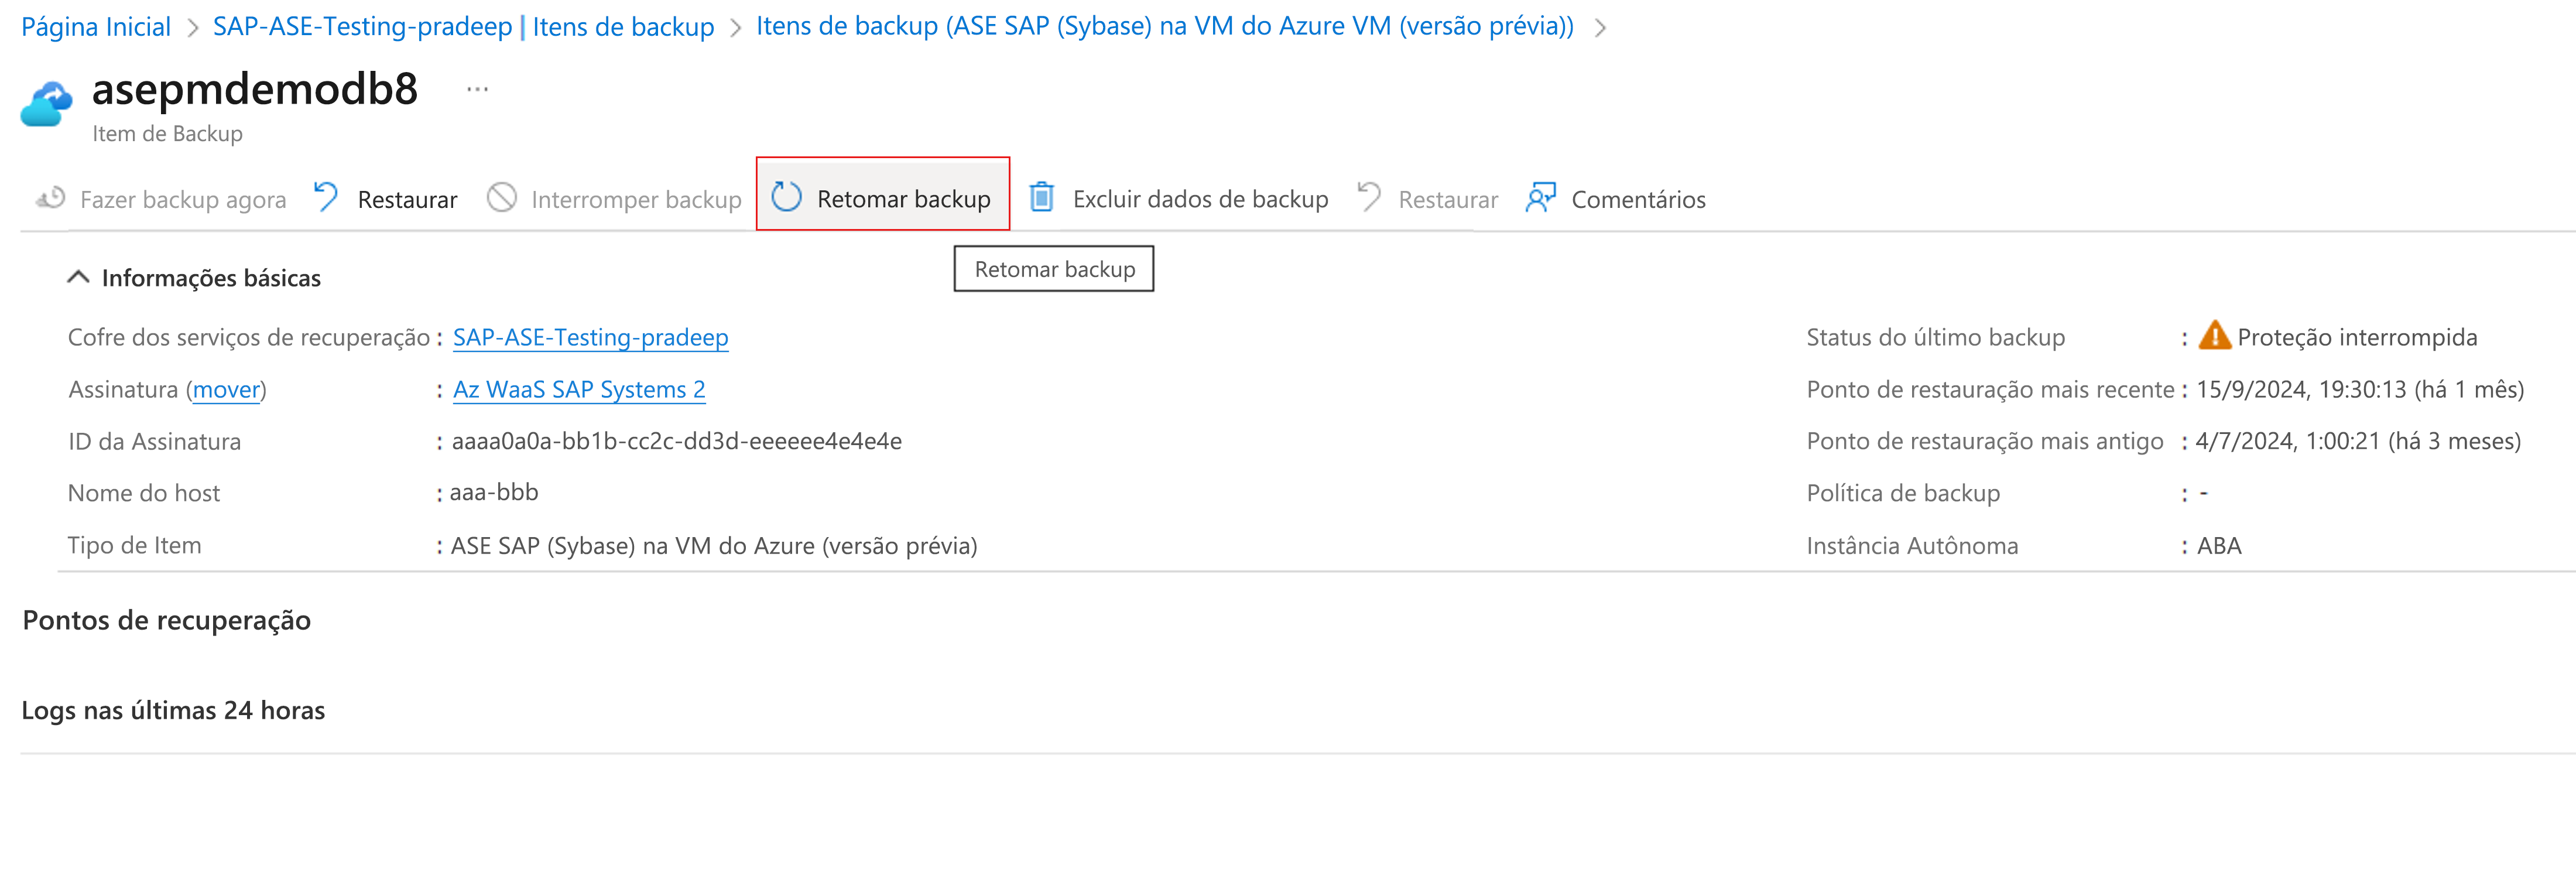
Task: Click the Fazer backup agora clock icon
Action: [51, 198]
